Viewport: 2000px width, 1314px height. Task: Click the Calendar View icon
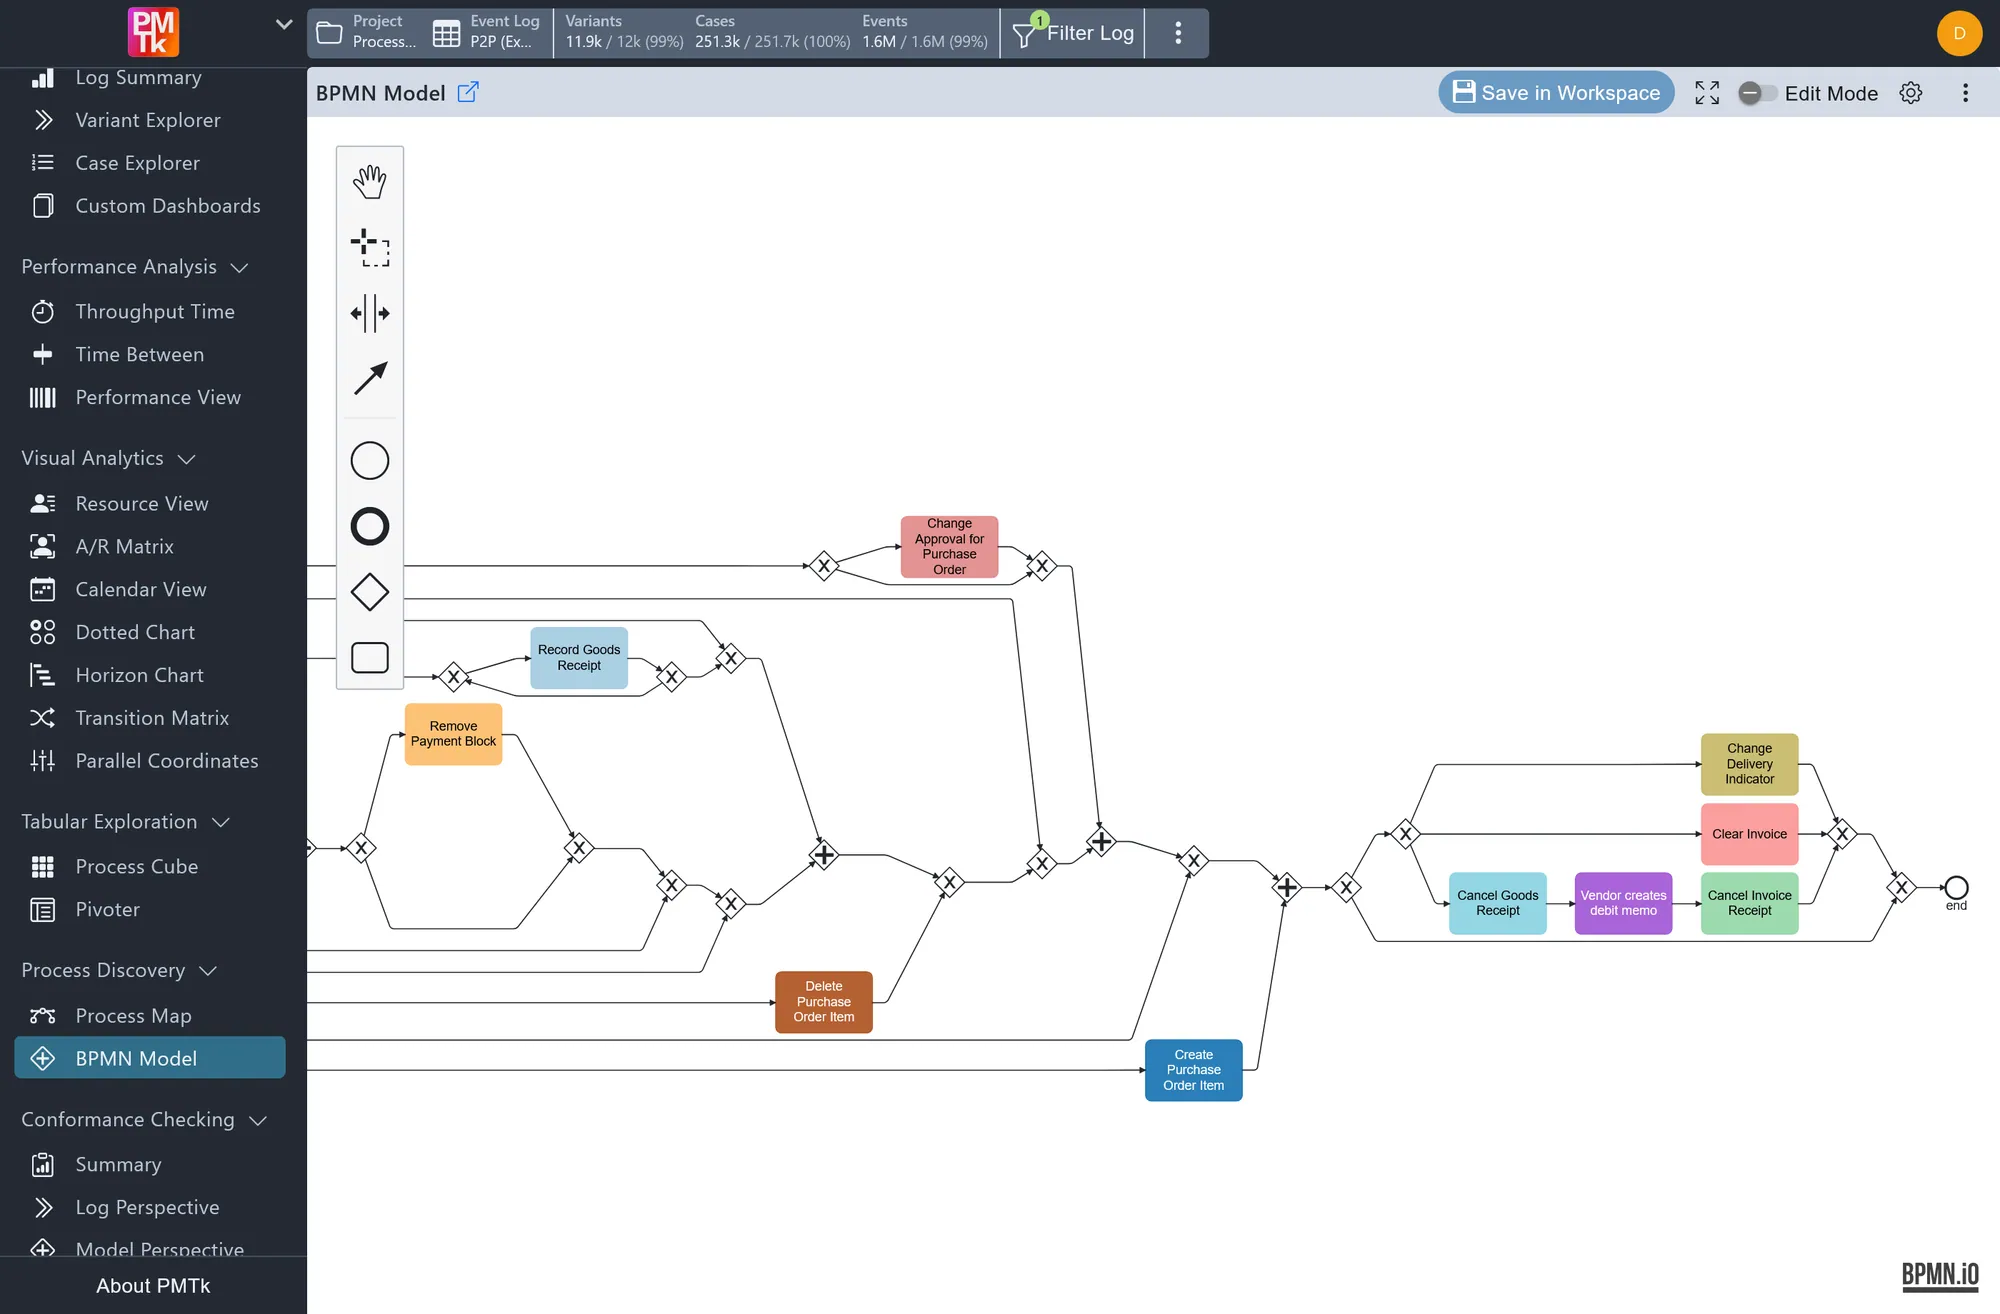point(42,590)
